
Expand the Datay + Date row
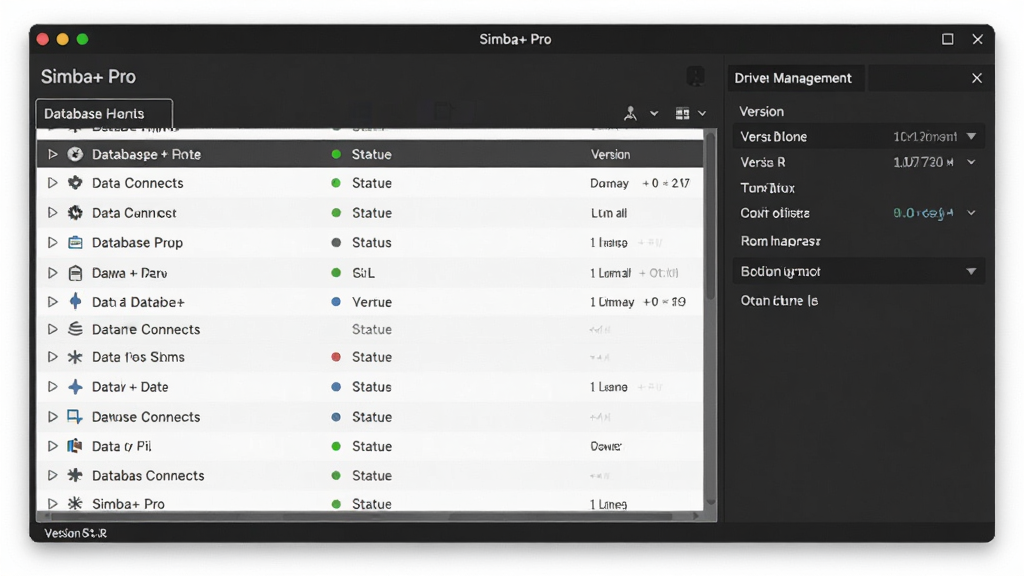point(52,387)
